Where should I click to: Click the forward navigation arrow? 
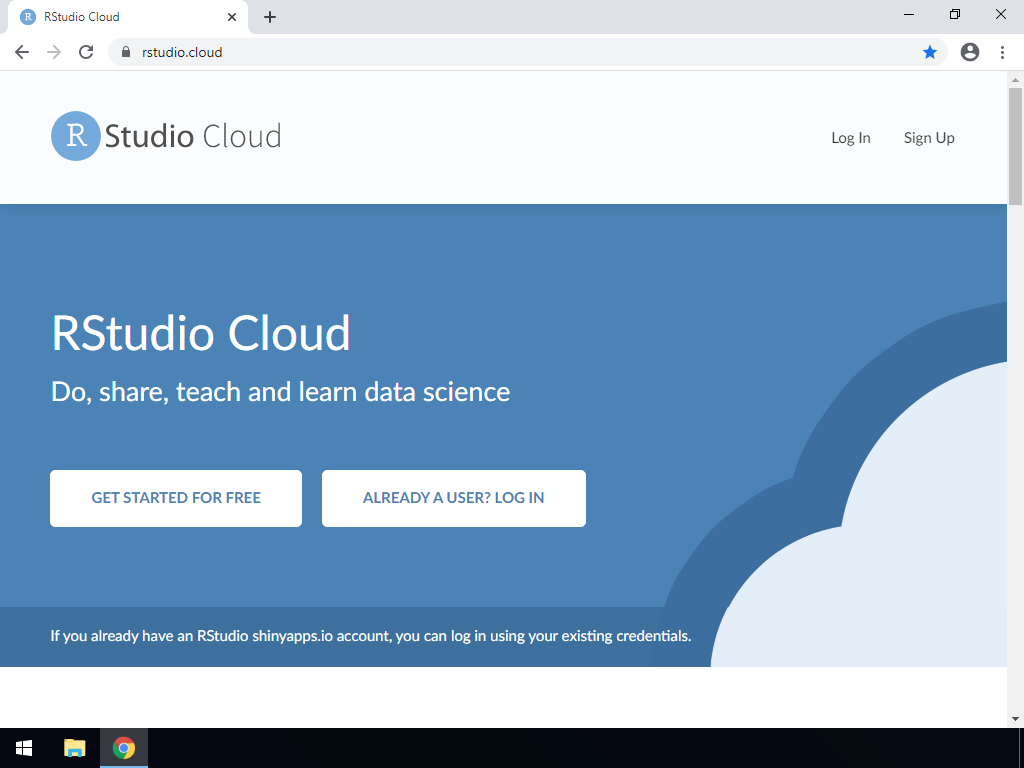tap(53, 51)
